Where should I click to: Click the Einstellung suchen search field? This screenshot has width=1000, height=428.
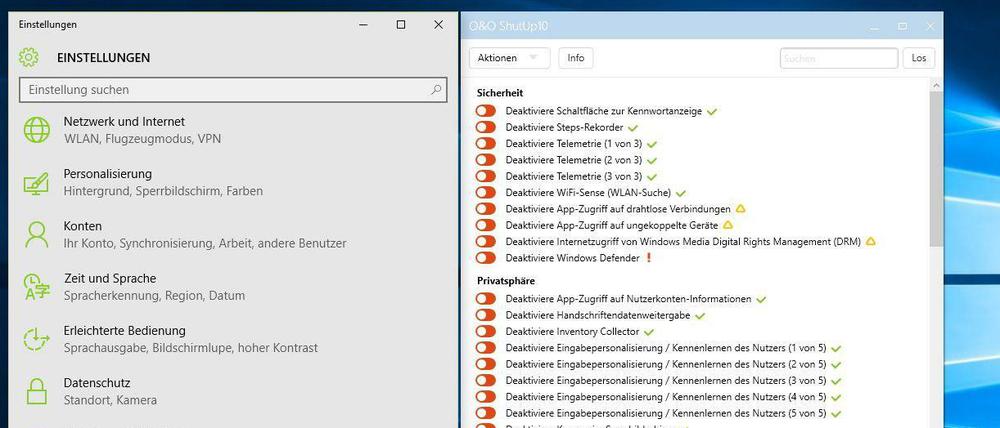click(233, 90)
